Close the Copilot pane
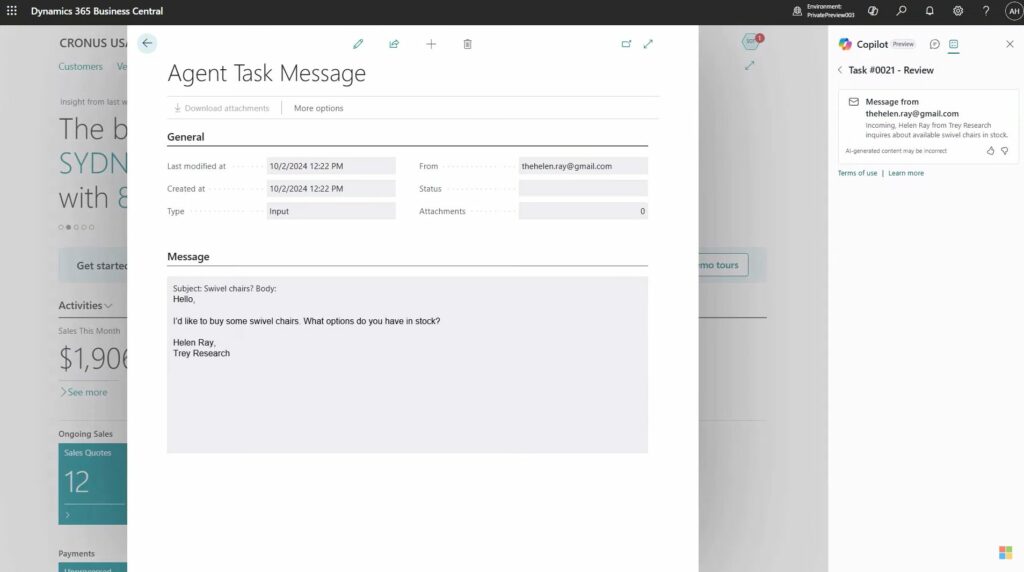 (1010, 44)
